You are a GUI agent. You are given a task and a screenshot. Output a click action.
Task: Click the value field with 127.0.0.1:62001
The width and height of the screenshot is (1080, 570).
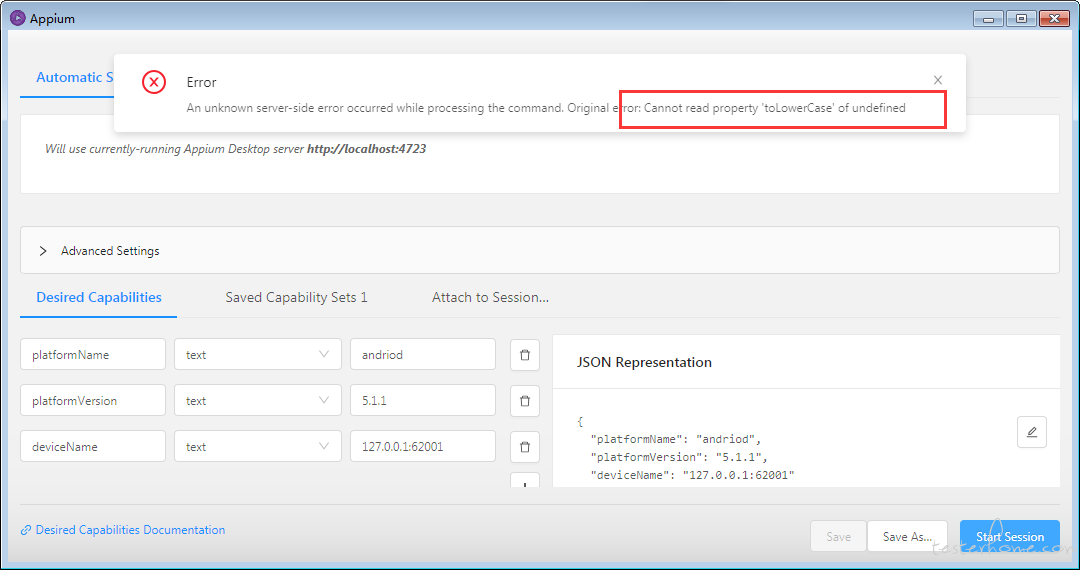click(423, 447)
